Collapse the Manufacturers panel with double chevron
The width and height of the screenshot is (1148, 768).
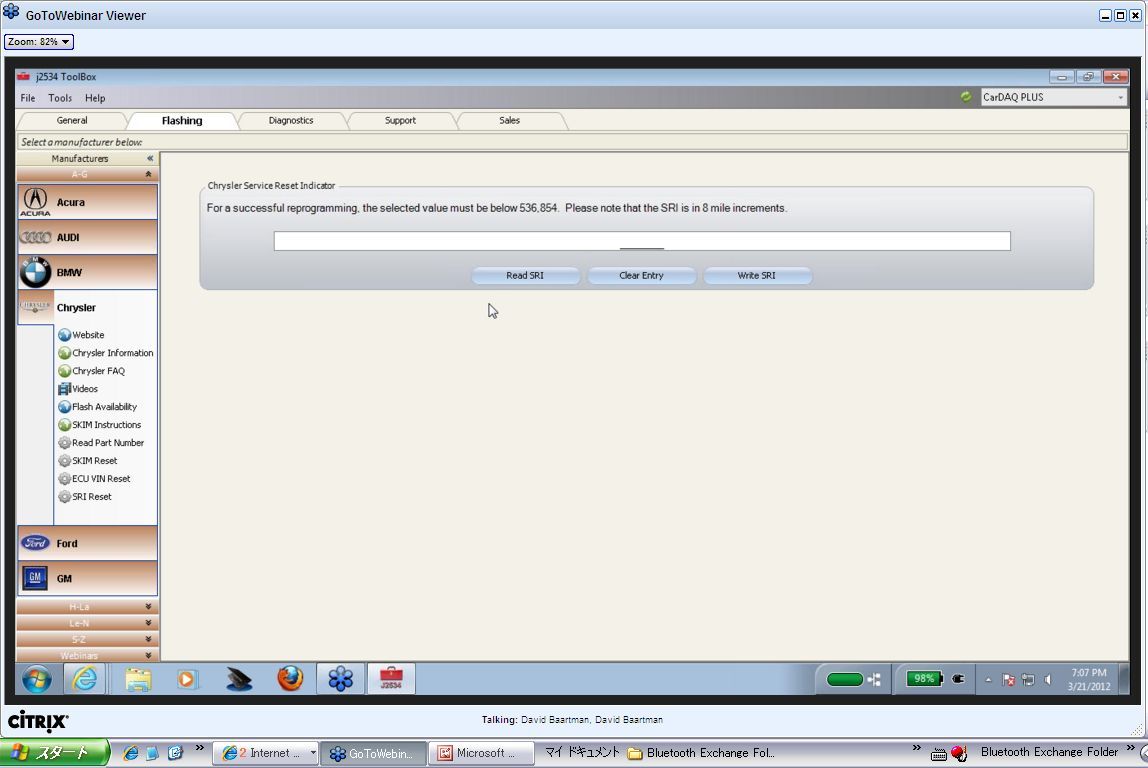click(x=150, y=158)
